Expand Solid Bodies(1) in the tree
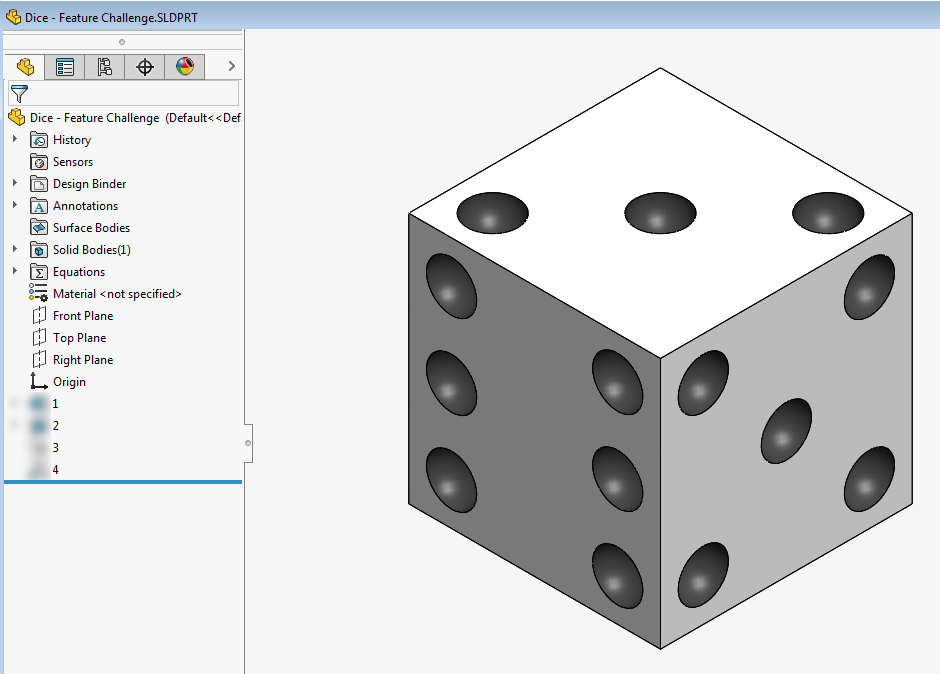940x674 pixels. click(x=13, y=249)
